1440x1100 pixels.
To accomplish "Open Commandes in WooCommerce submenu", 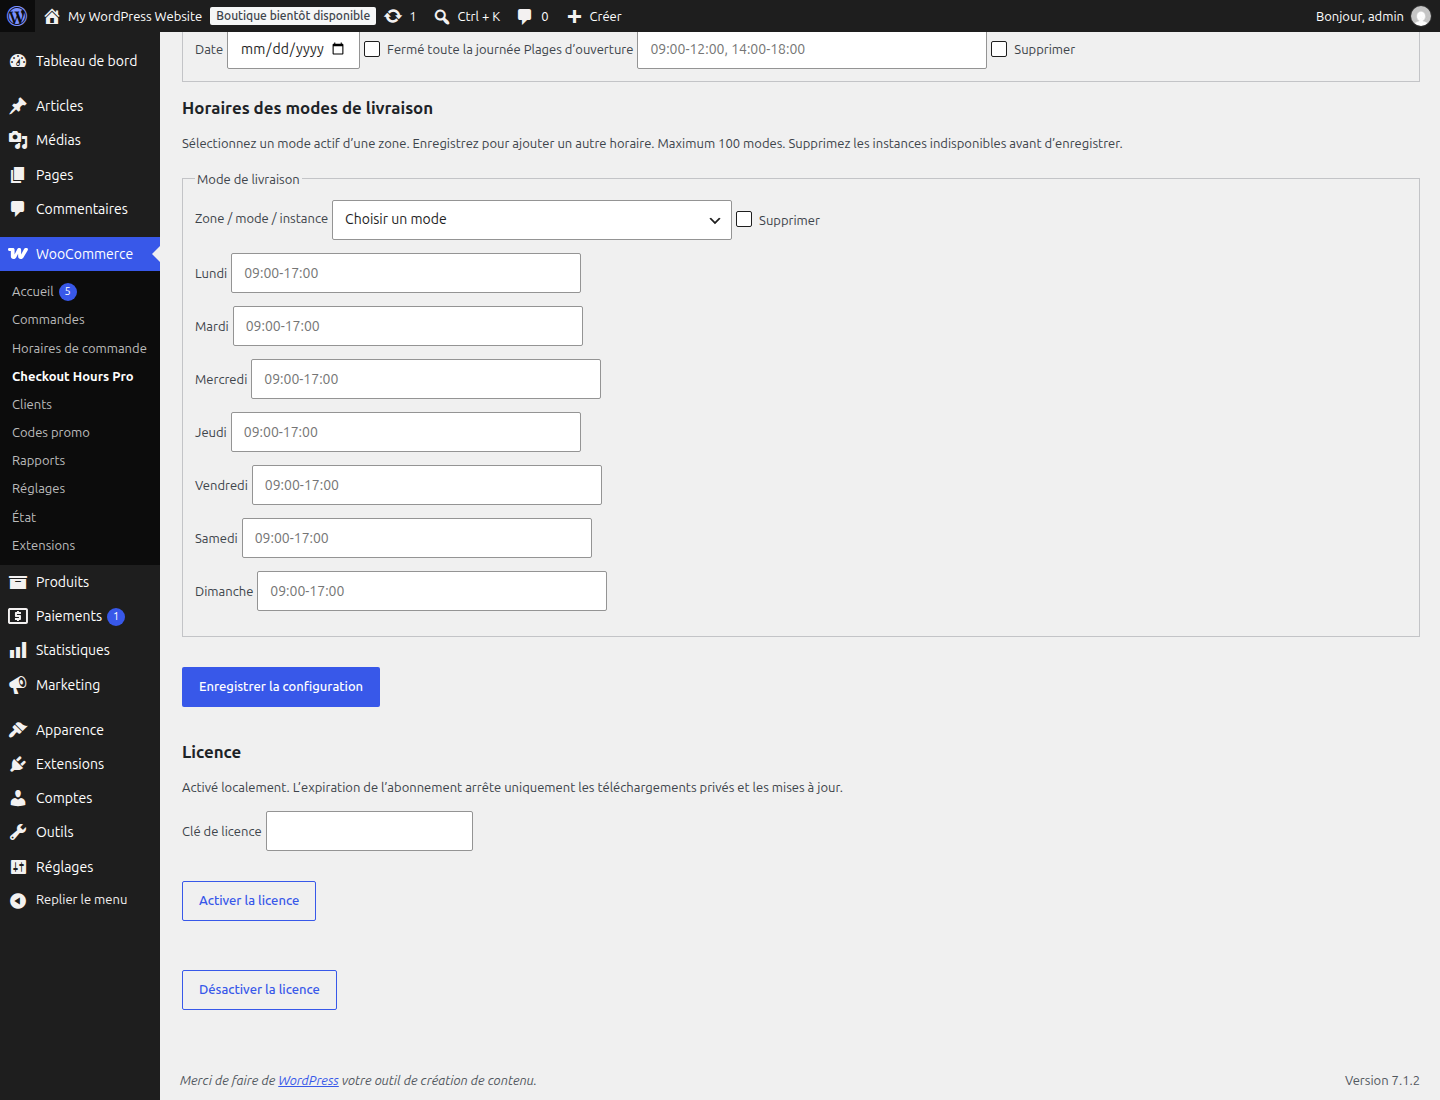I will click(48, 319).
